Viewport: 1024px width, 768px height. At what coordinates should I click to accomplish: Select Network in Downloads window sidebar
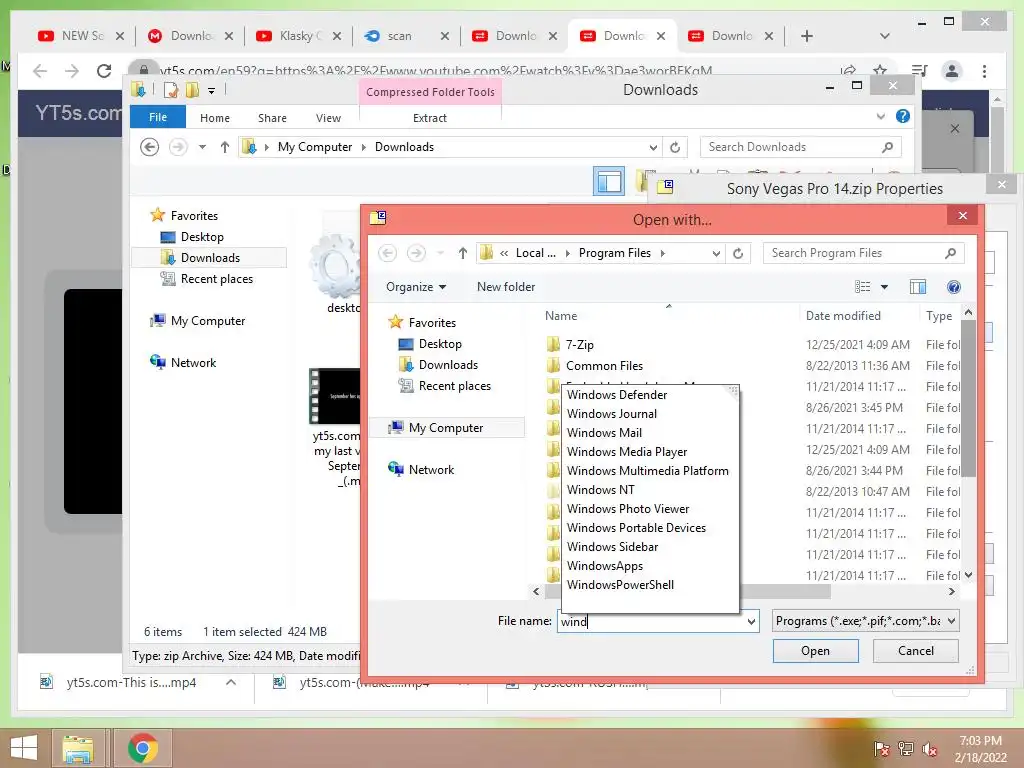(193, 362)
